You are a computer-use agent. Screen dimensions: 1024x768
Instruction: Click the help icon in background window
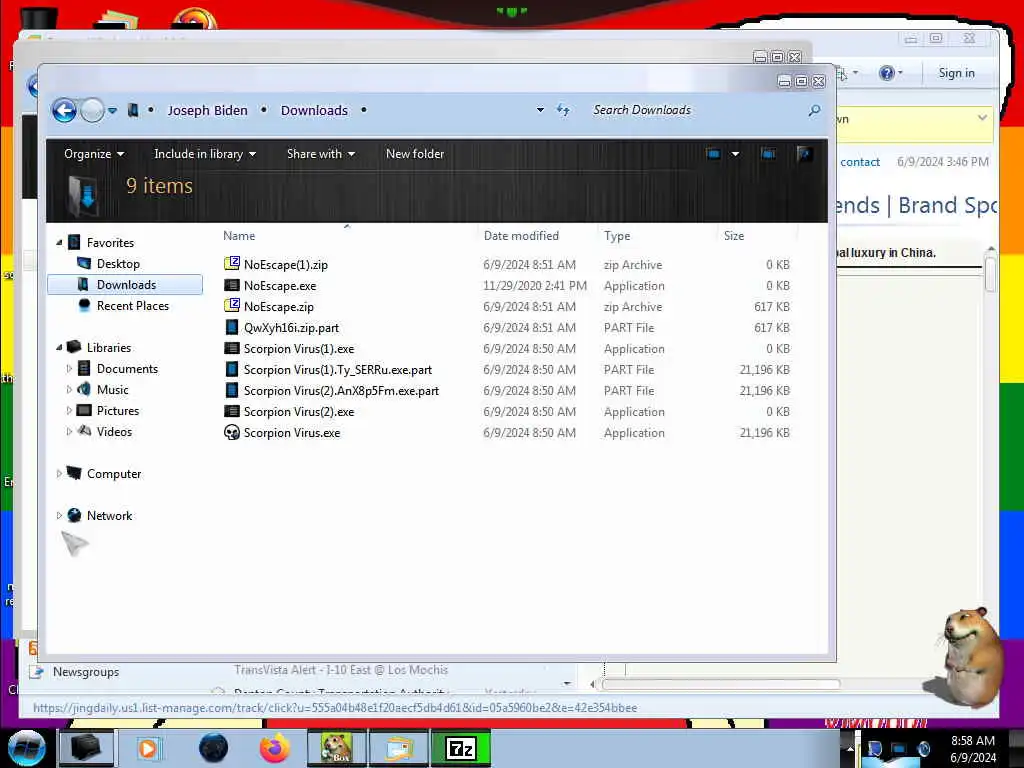click(886, 73)
